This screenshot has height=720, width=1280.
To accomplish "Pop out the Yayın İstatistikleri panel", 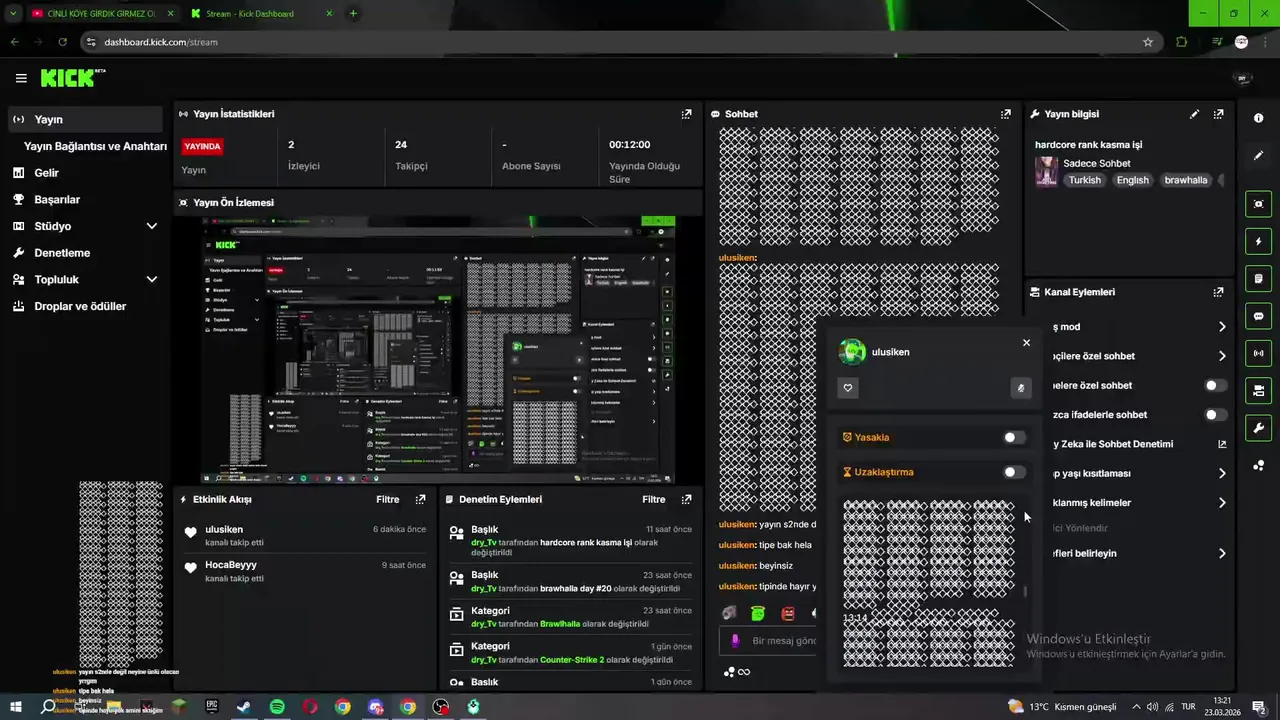I will tap(686, 114).
